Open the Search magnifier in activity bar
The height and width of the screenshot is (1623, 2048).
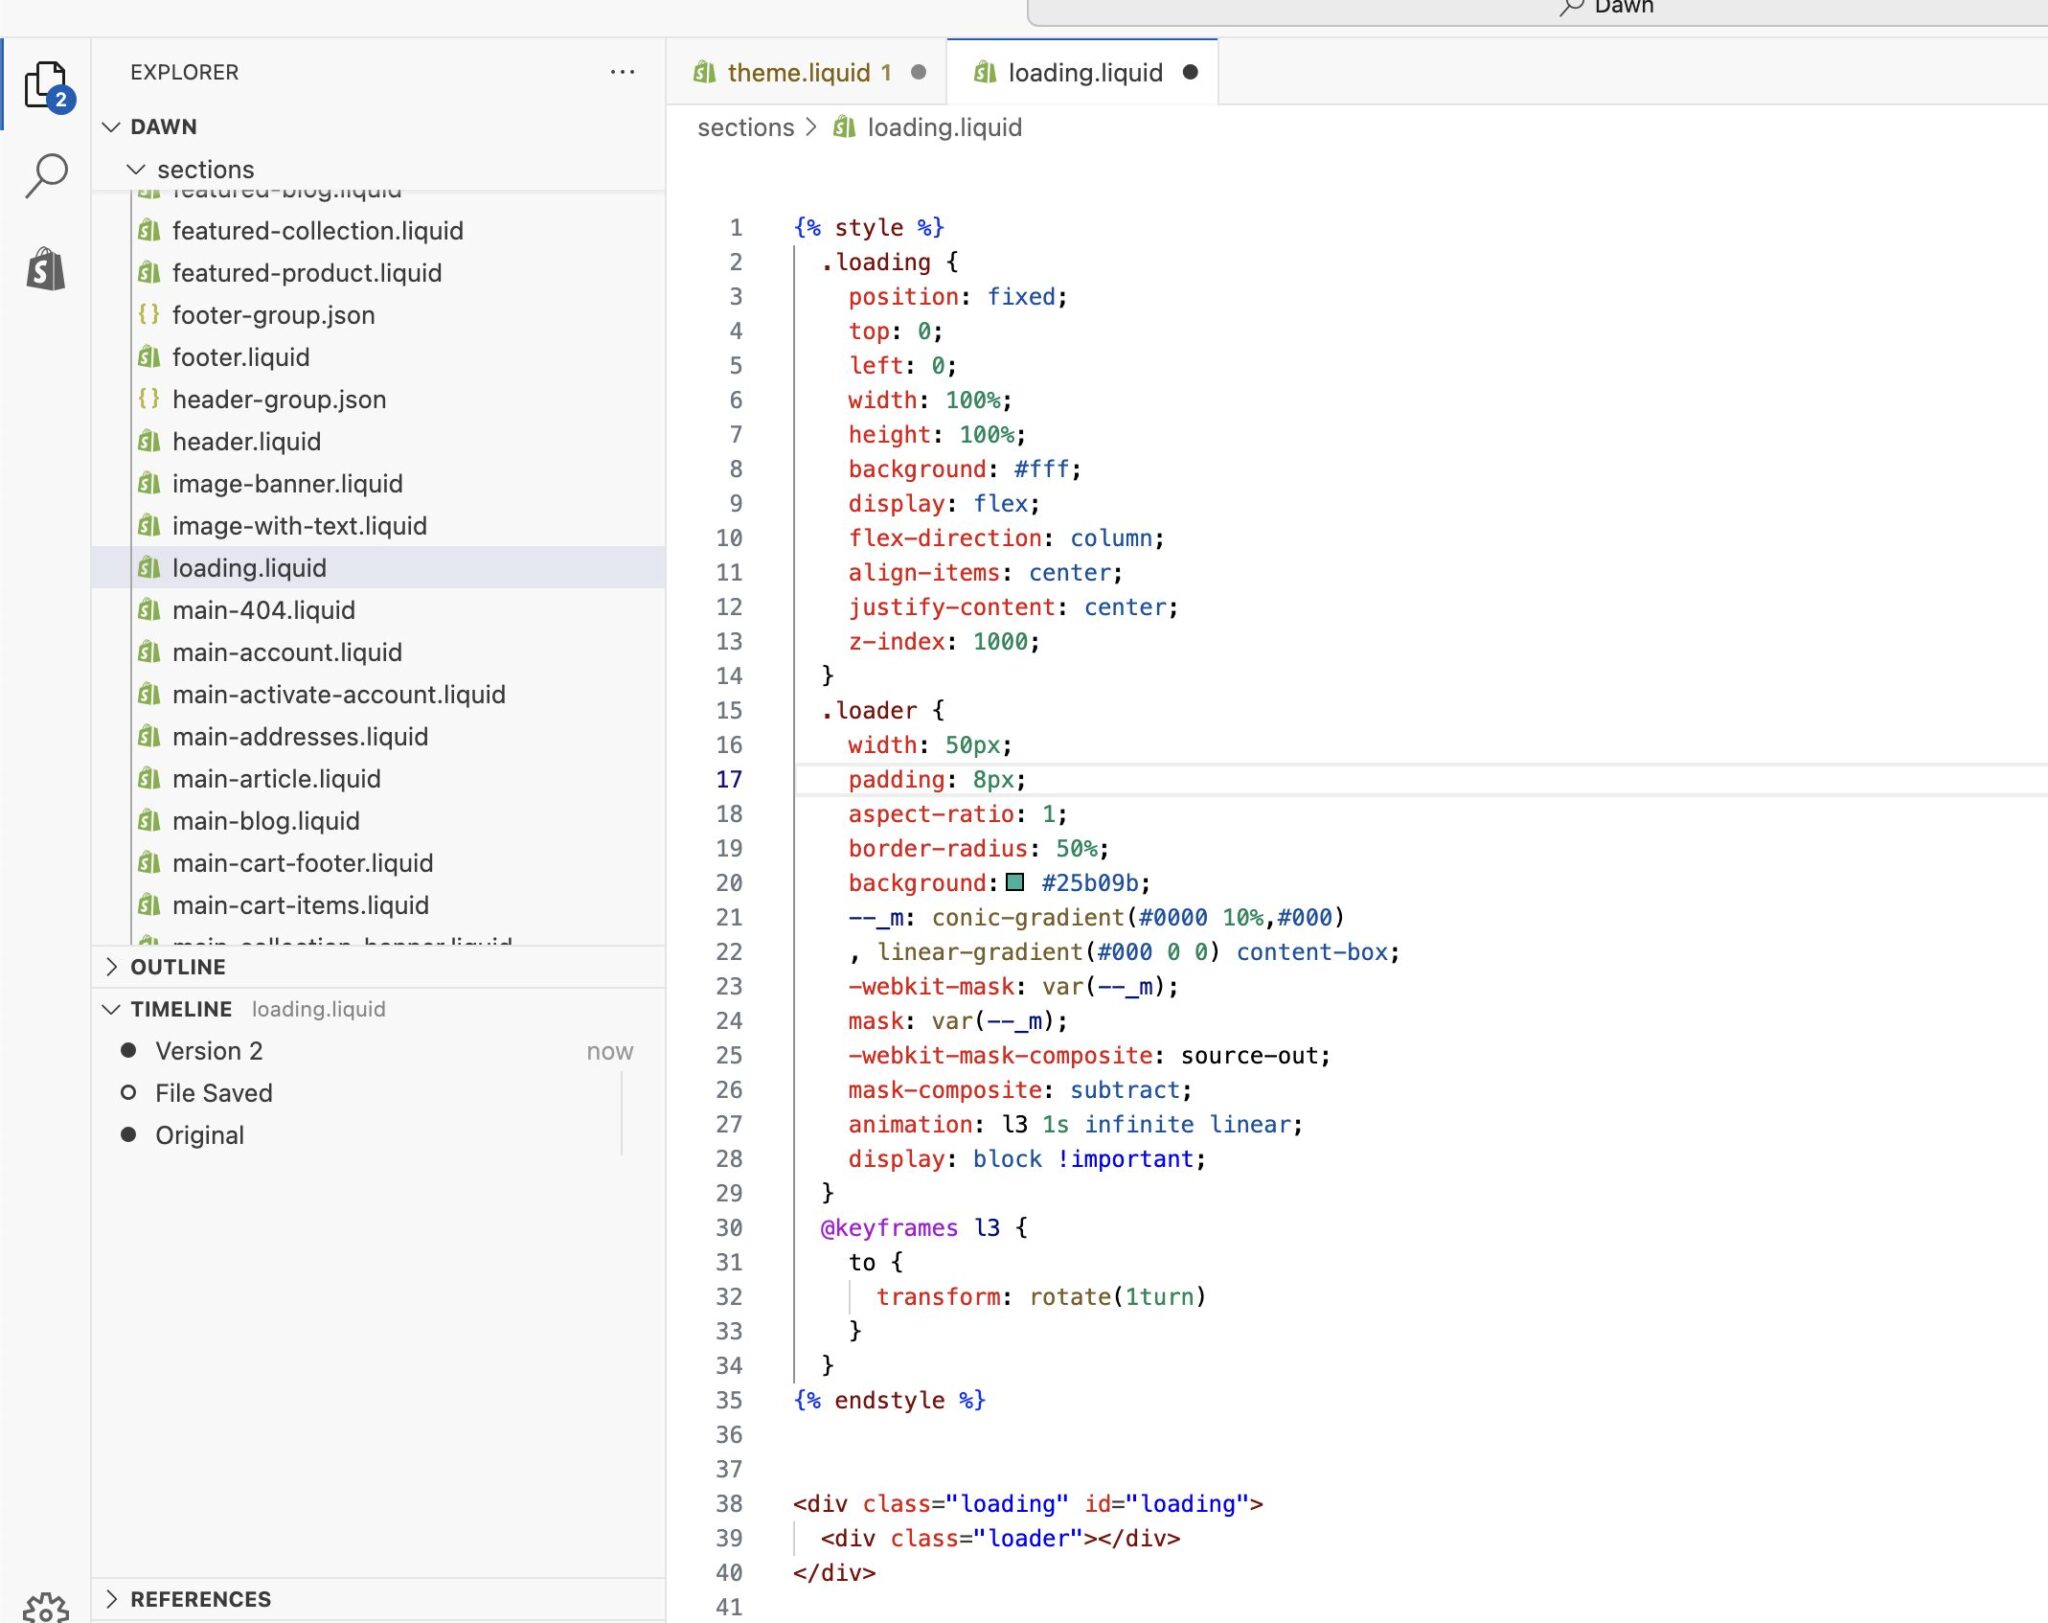tap(46, 176)
